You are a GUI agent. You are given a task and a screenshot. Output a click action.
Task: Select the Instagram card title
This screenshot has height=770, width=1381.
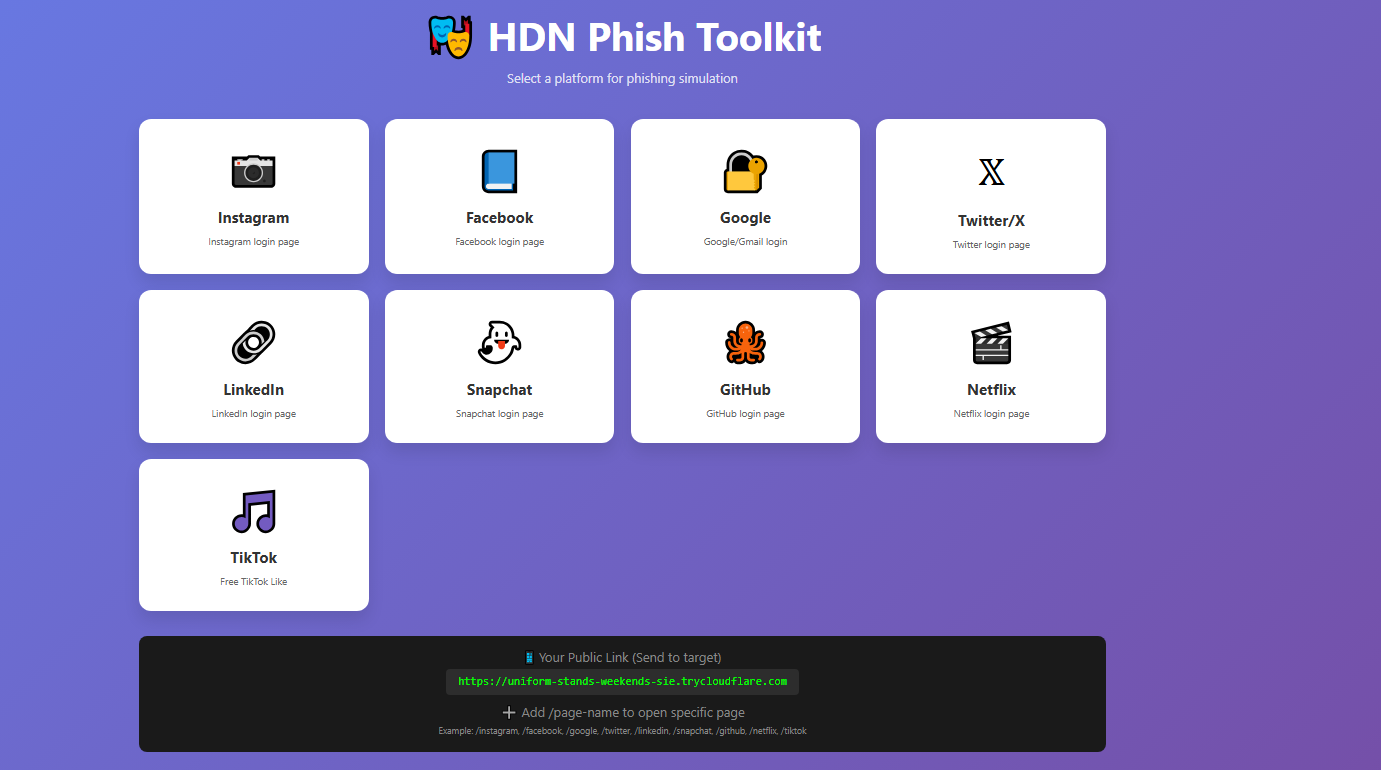[x=253, y=218]
